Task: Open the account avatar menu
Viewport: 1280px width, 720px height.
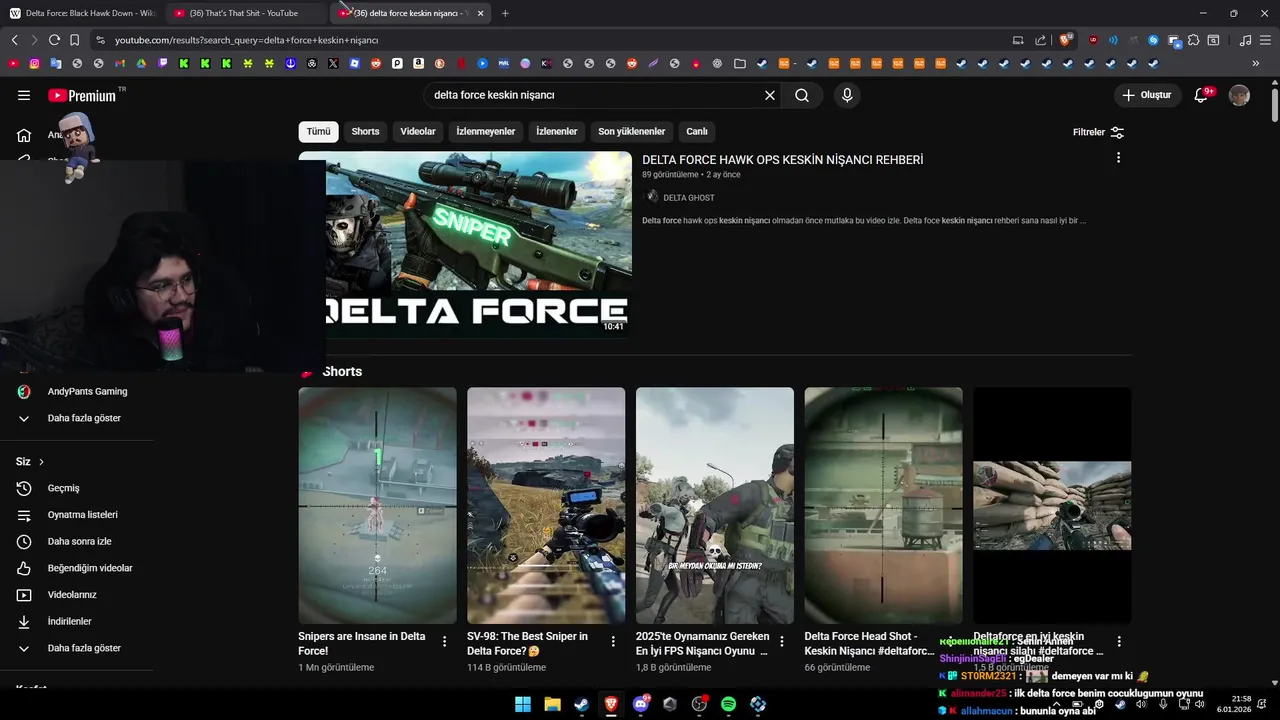Action: [1239, 95]
